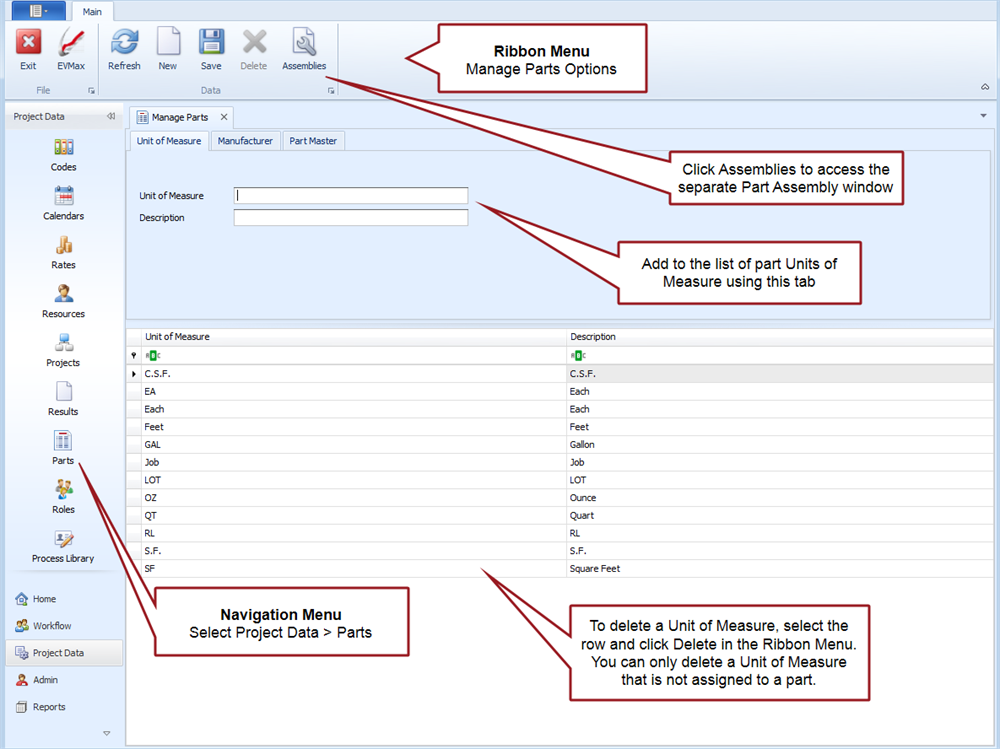Open the Assemblies window
Viewport: 1000px width, 749px height.
304,48
